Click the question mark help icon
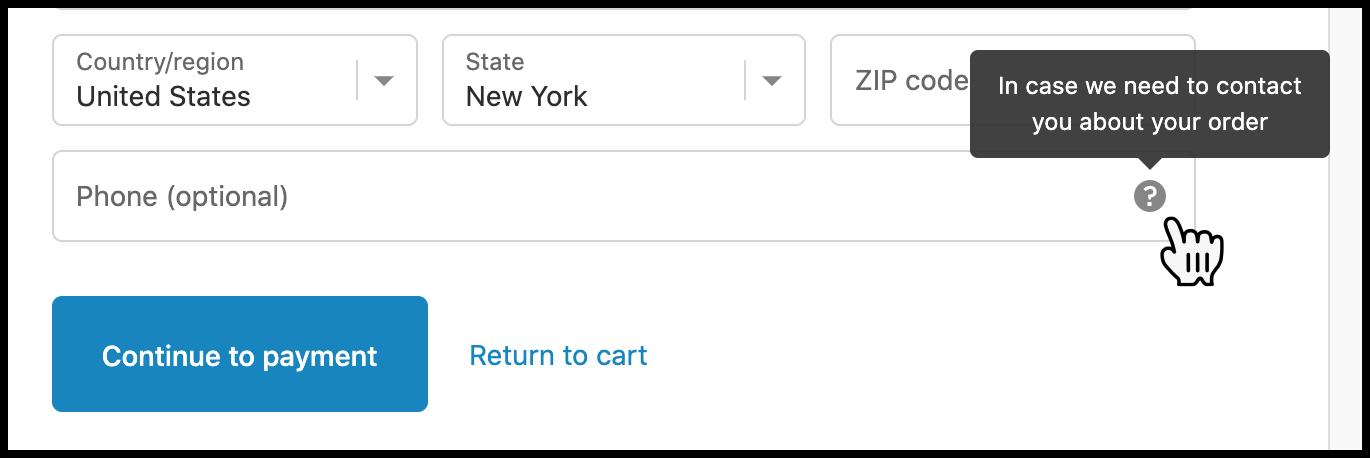The image size is (1370, 458). (x=1149, y=196)
